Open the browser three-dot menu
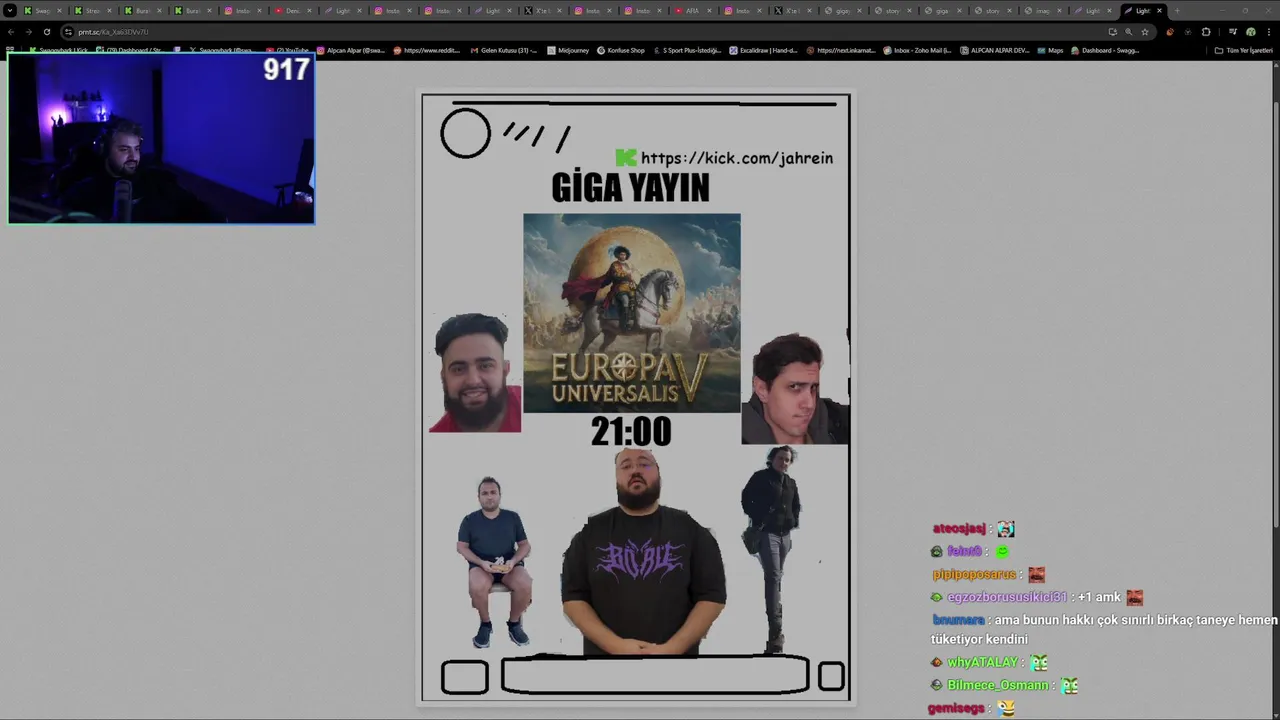 point(1268,32)
